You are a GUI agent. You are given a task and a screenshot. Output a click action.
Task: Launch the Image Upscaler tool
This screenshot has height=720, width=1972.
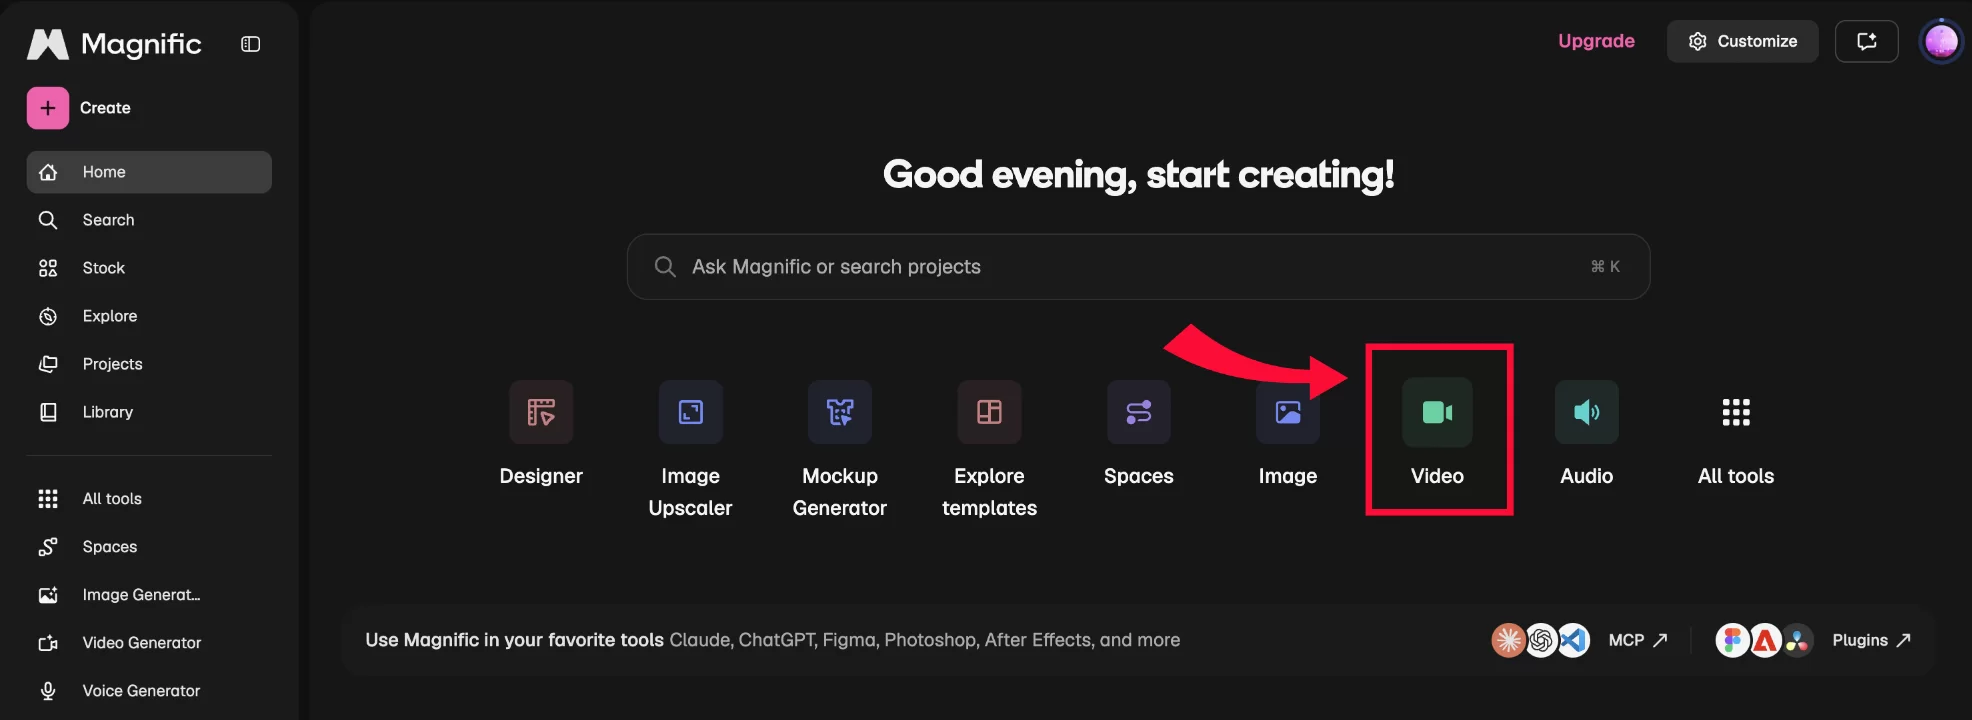click(690, 412)
